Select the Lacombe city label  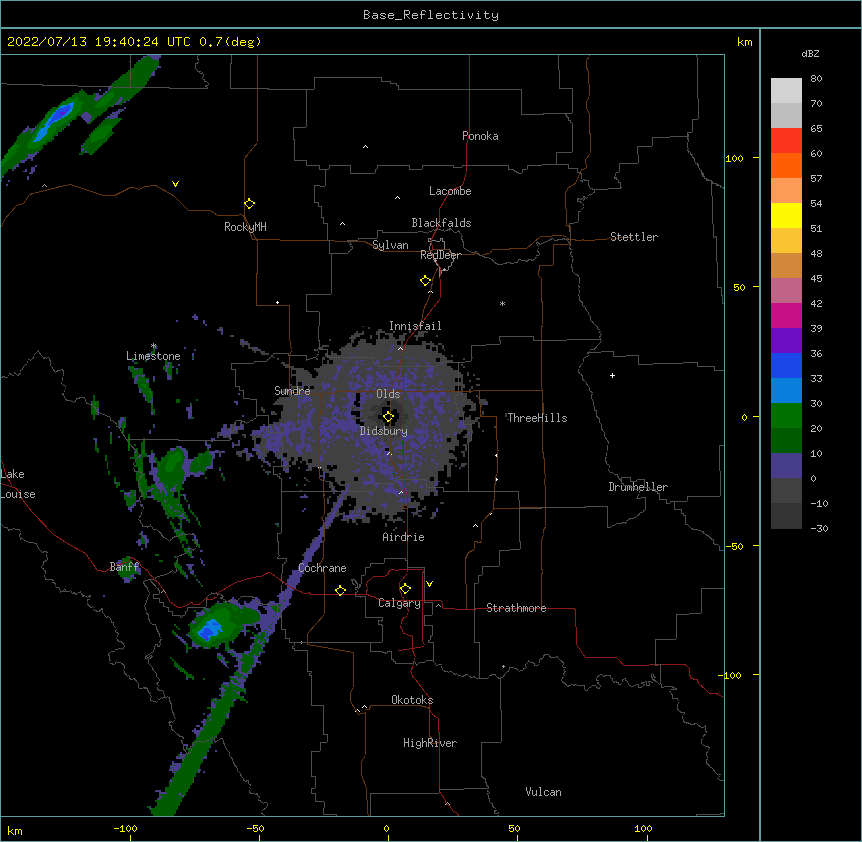click(x=450, y=191)
